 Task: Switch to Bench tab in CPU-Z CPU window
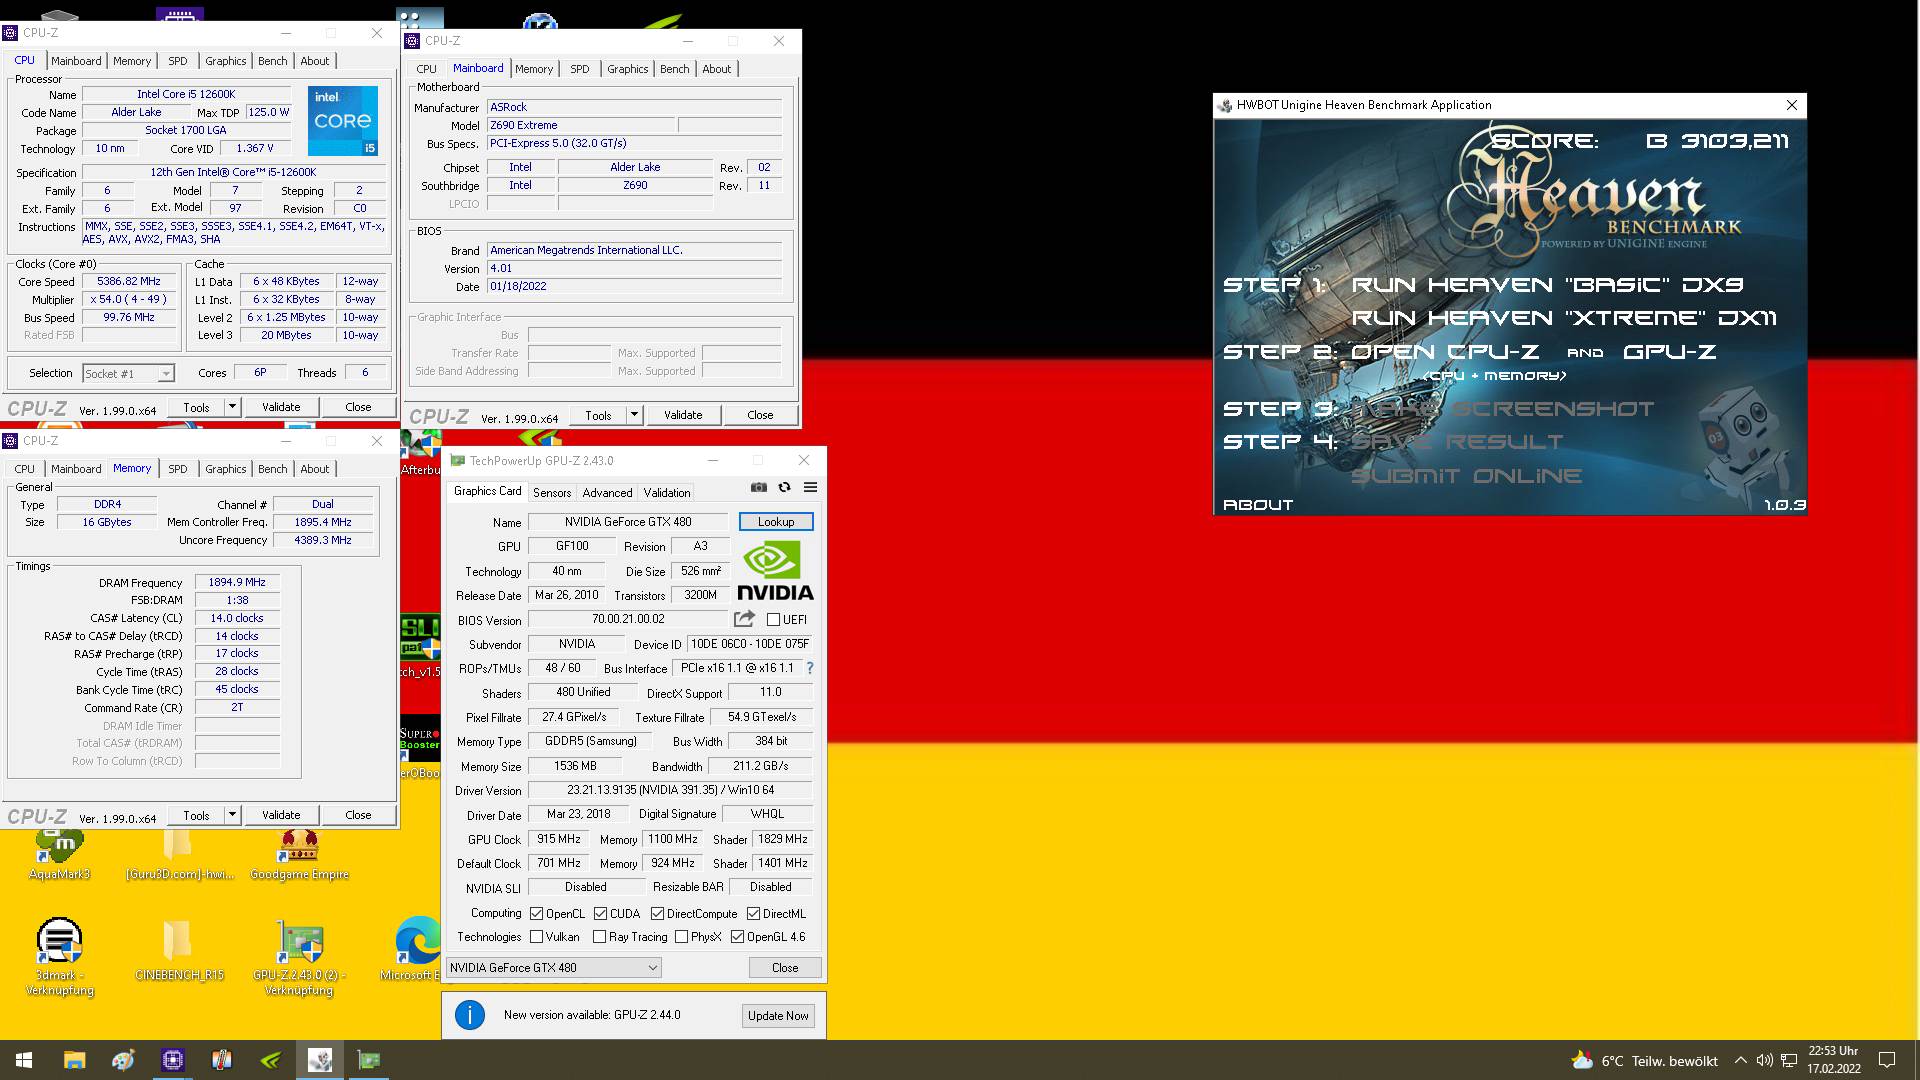pos(272,61)
